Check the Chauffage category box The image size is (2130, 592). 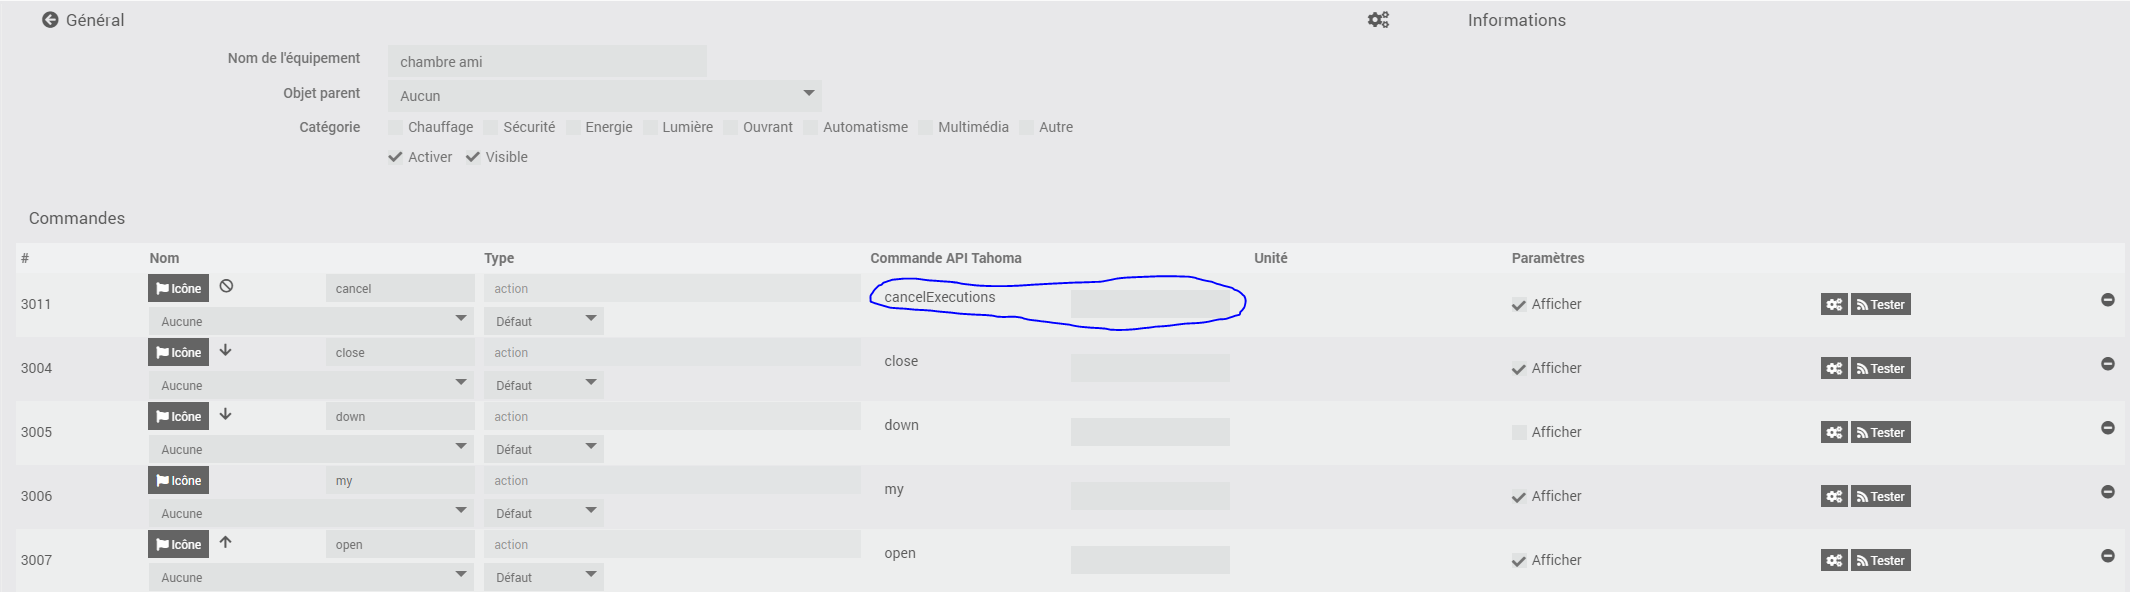tap(396, 127)
